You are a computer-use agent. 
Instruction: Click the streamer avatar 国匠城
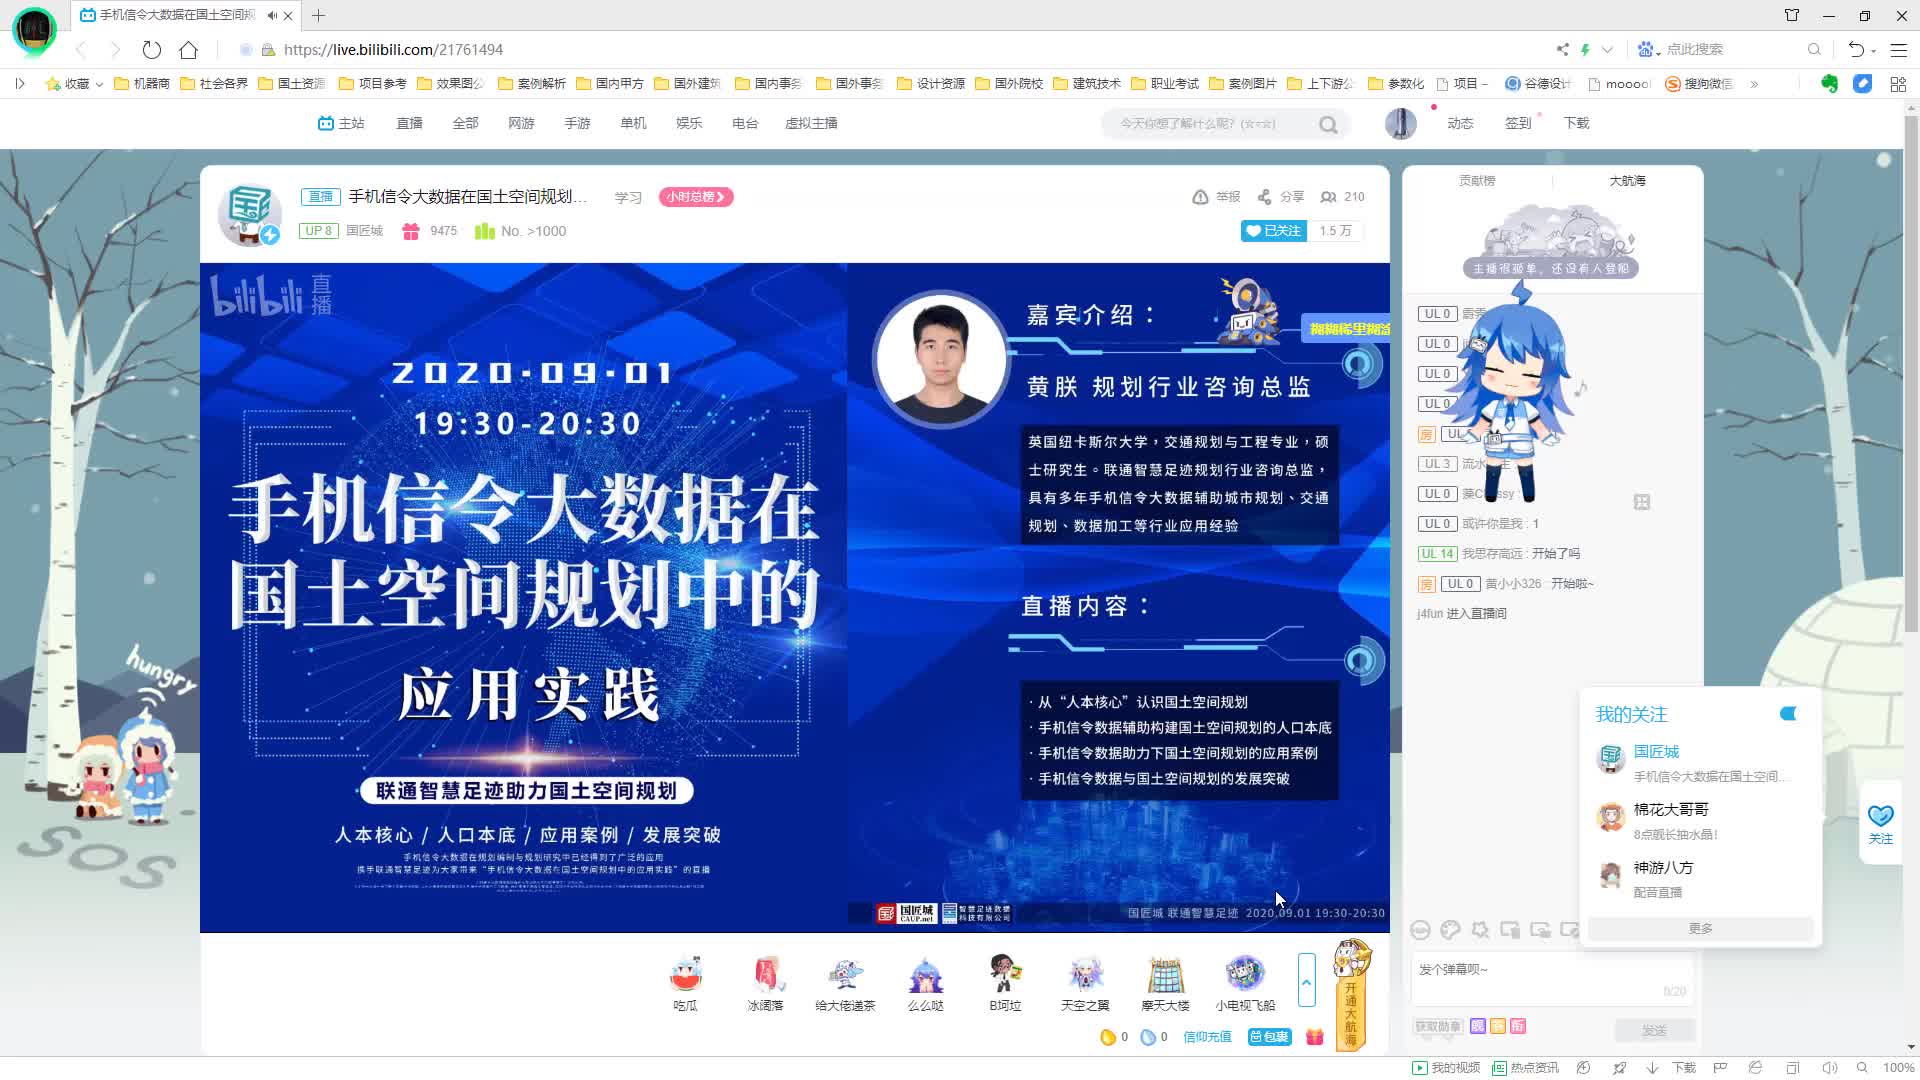click(248, 213)
